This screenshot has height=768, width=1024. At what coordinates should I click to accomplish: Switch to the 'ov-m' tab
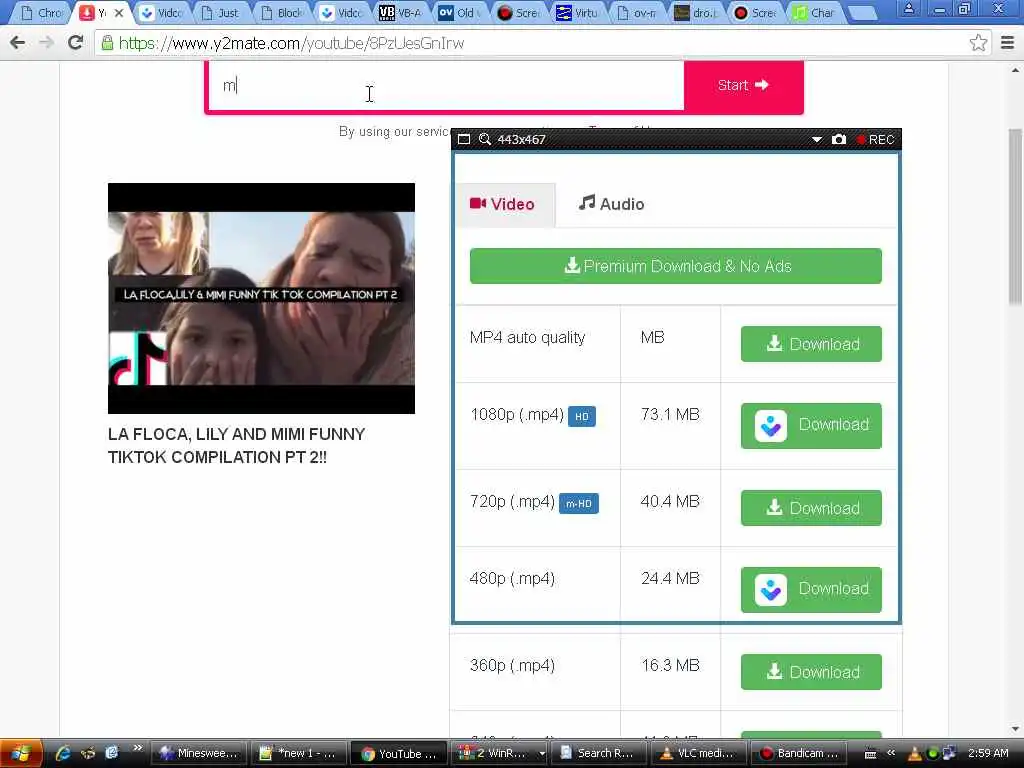click(638, 12)
